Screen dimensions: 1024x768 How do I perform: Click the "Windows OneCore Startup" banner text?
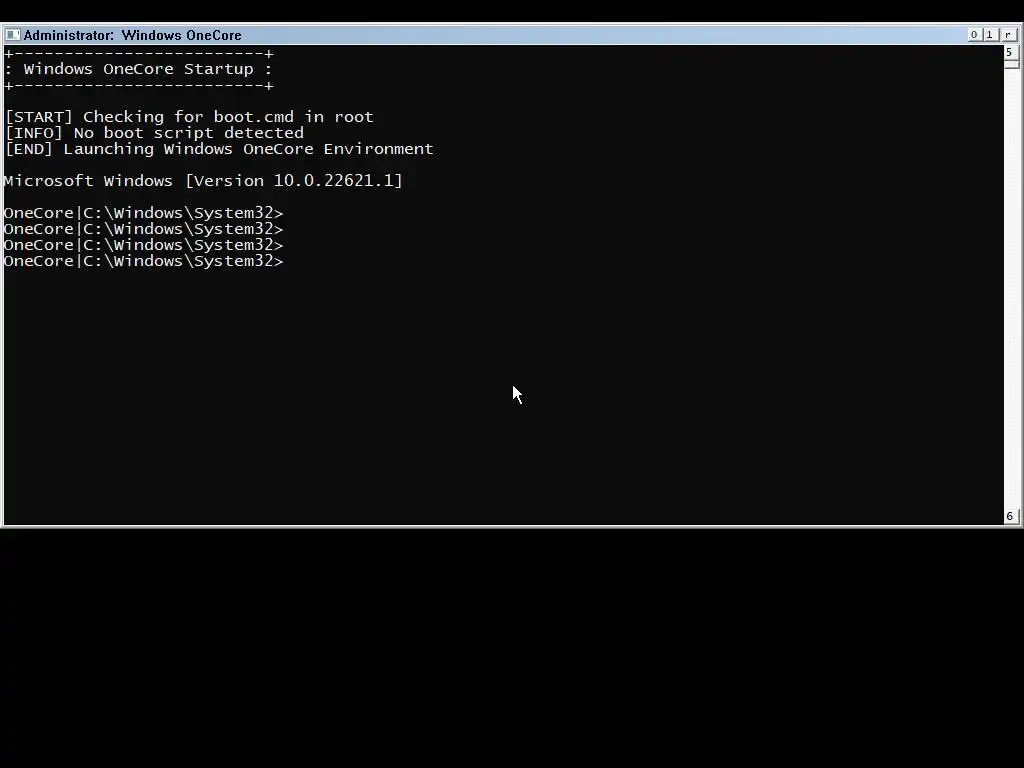138,69
